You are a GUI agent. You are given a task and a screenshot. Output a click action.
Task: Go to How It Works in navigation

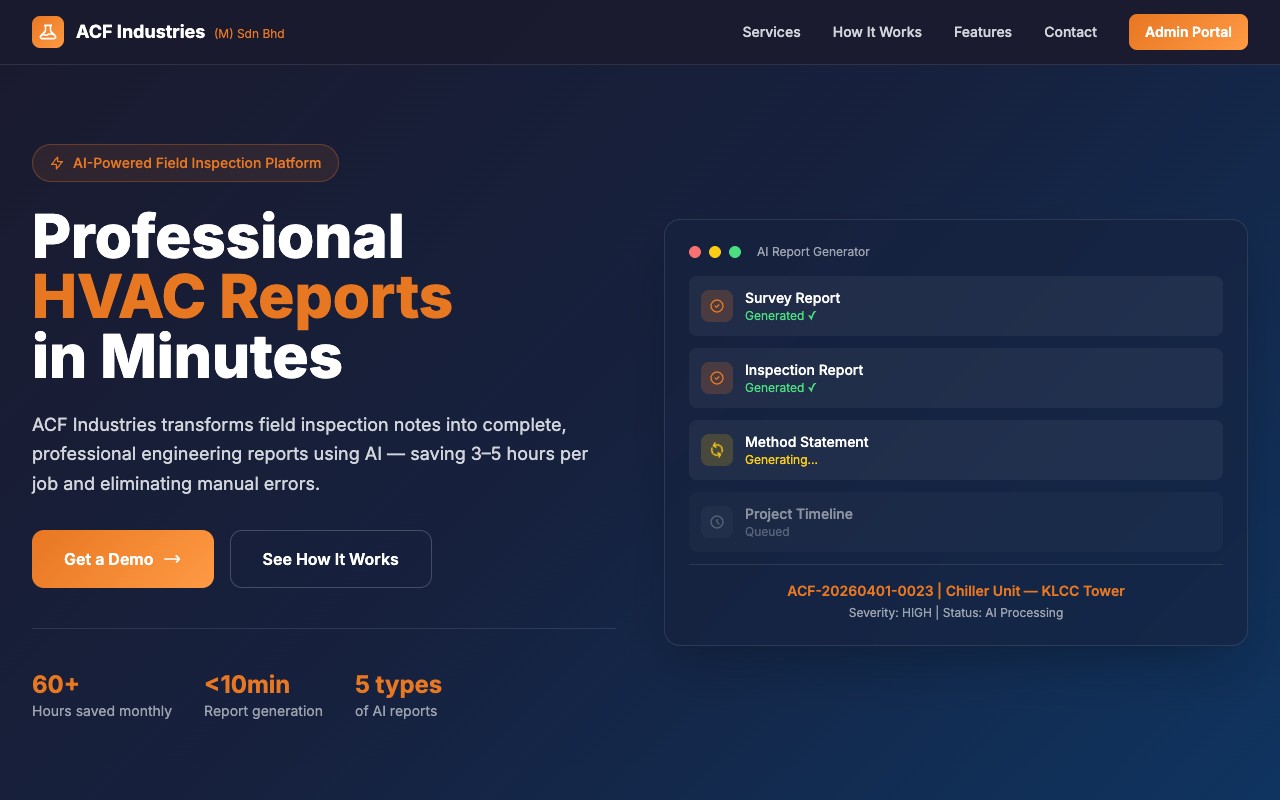tap(877, 32)
